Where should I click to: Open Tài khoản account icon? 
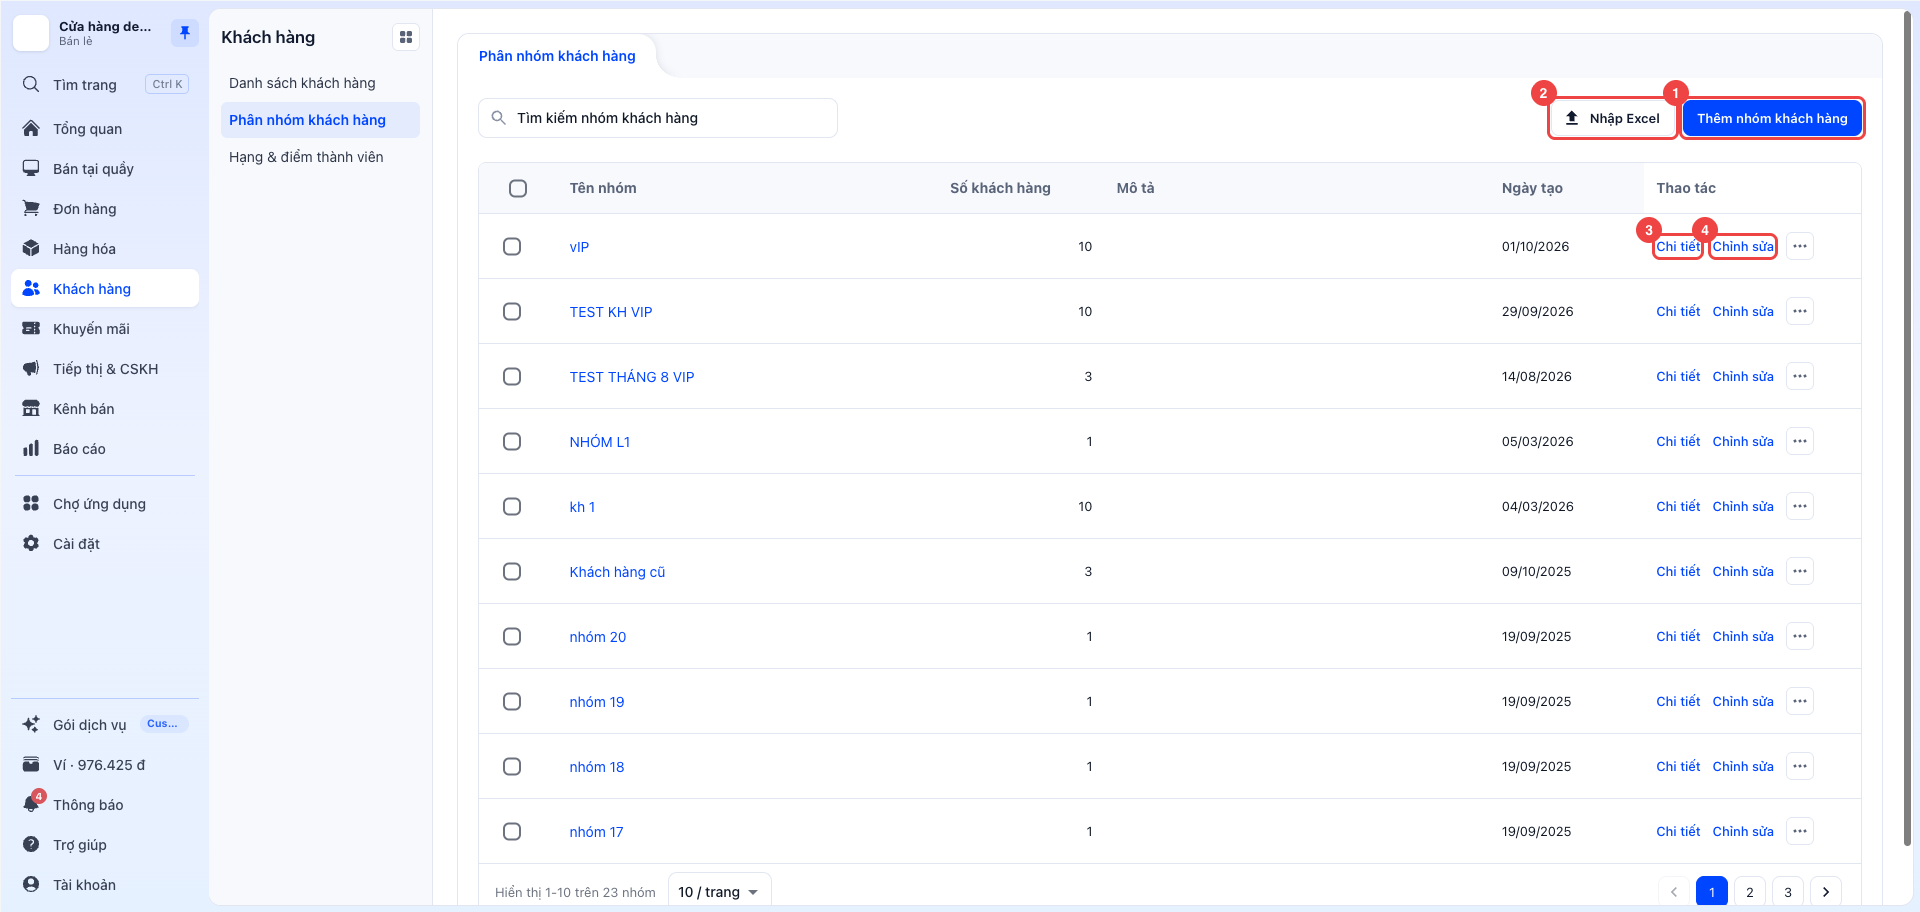[x=31, y=884]
